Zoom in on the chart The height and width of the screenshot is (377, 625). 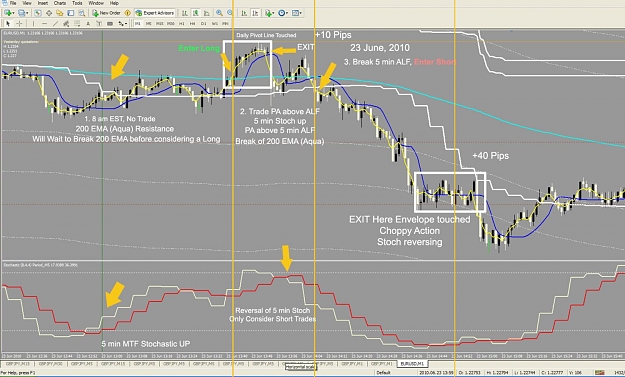point(219,13)
